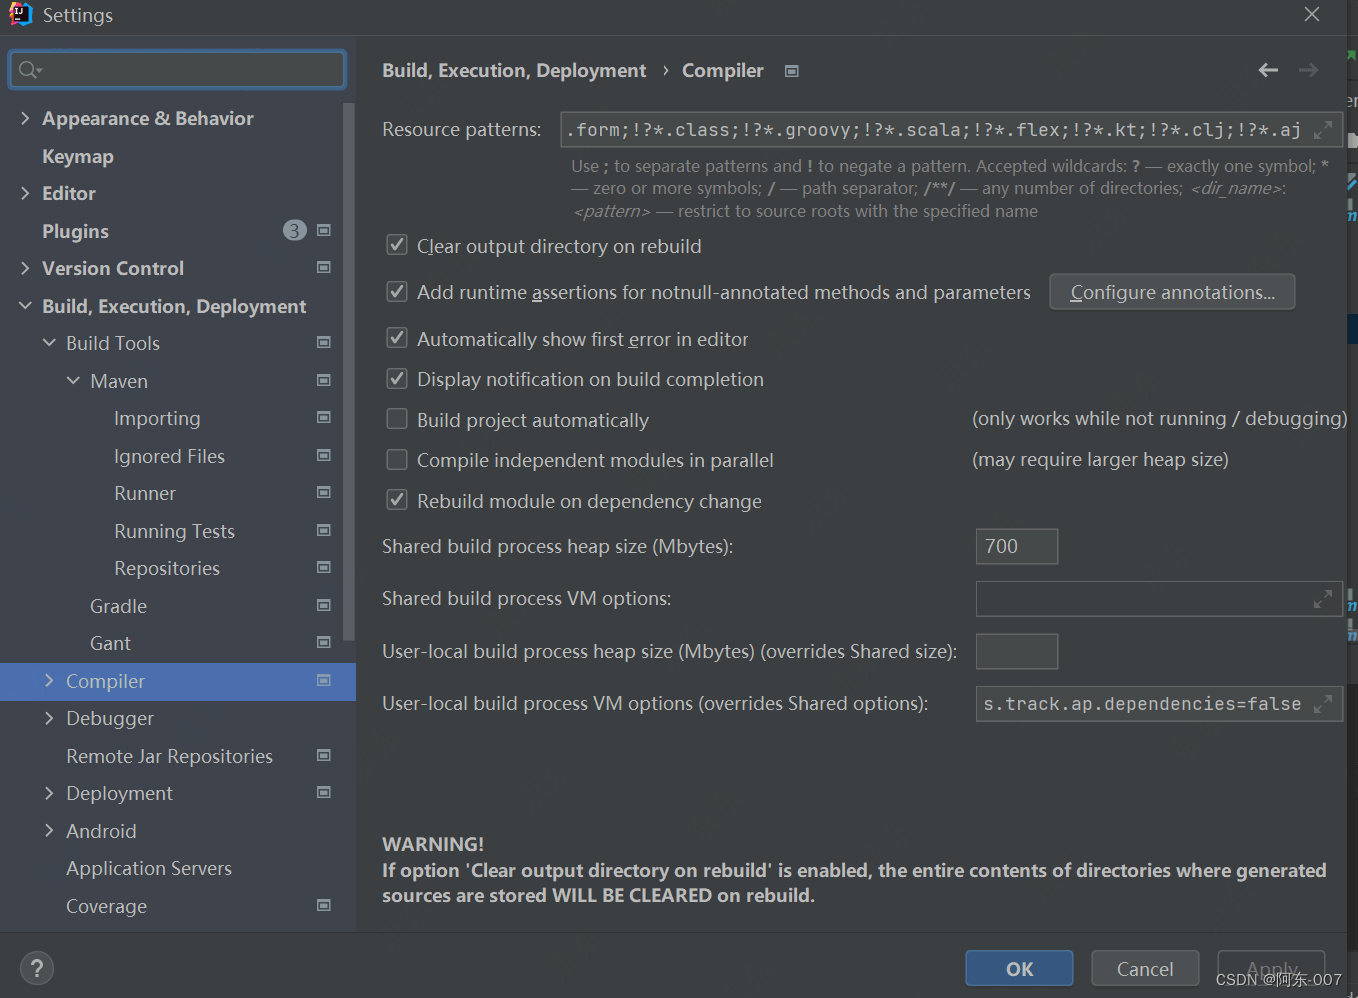Click the project-level icon next to Compiler breadcrumb

pyautogui.click(x=792, y=71)
